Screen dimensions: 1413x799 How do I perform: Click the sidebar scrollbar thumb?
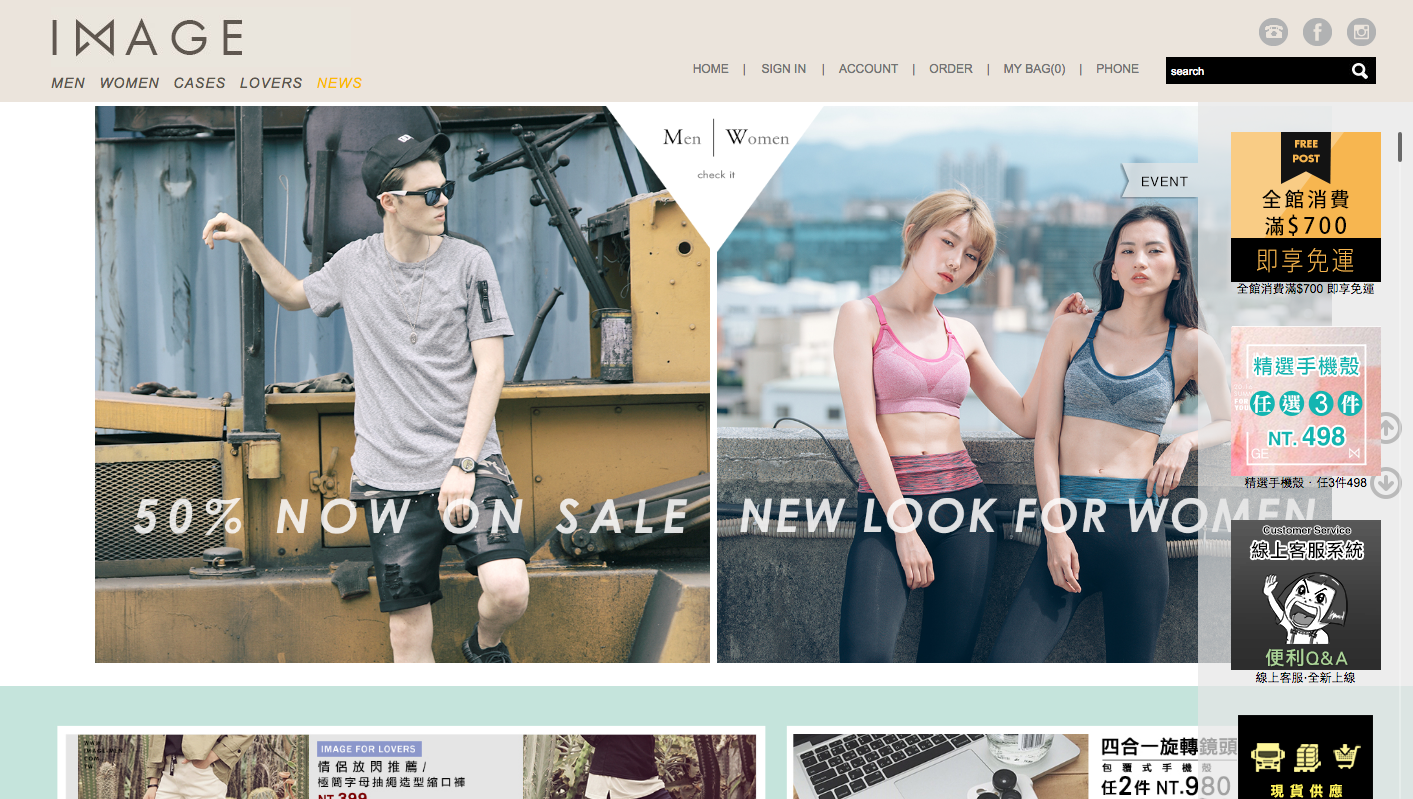tap(1400, 146)
